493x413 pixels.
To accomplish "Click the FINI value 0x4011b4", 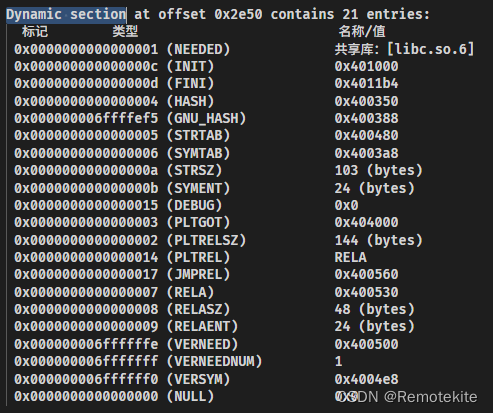I will [366, 83].
